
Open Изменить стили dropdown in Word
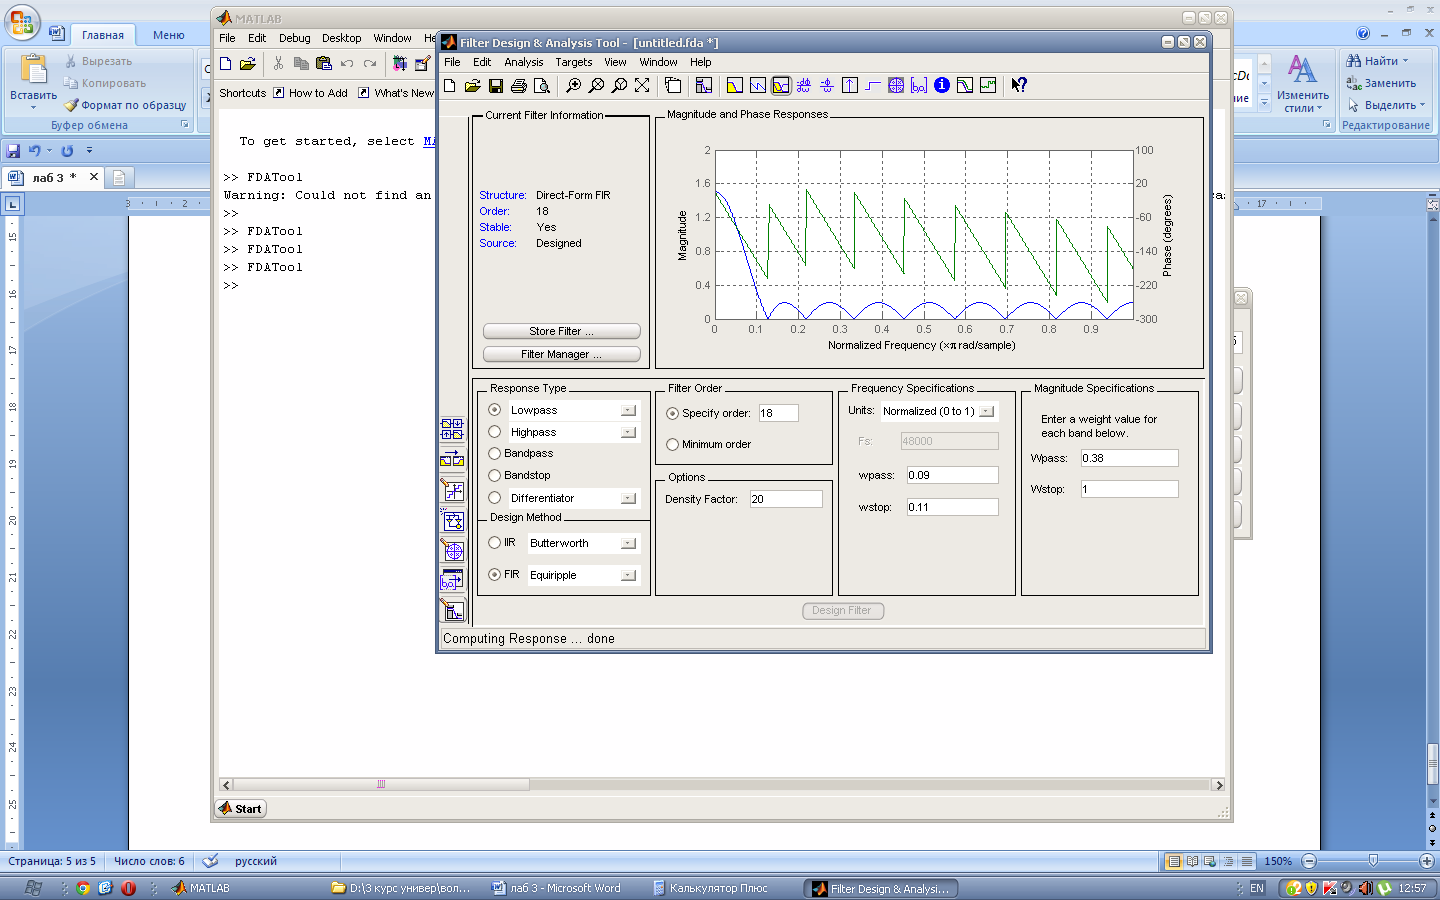pyautogui.click(x=1302, y=85)
